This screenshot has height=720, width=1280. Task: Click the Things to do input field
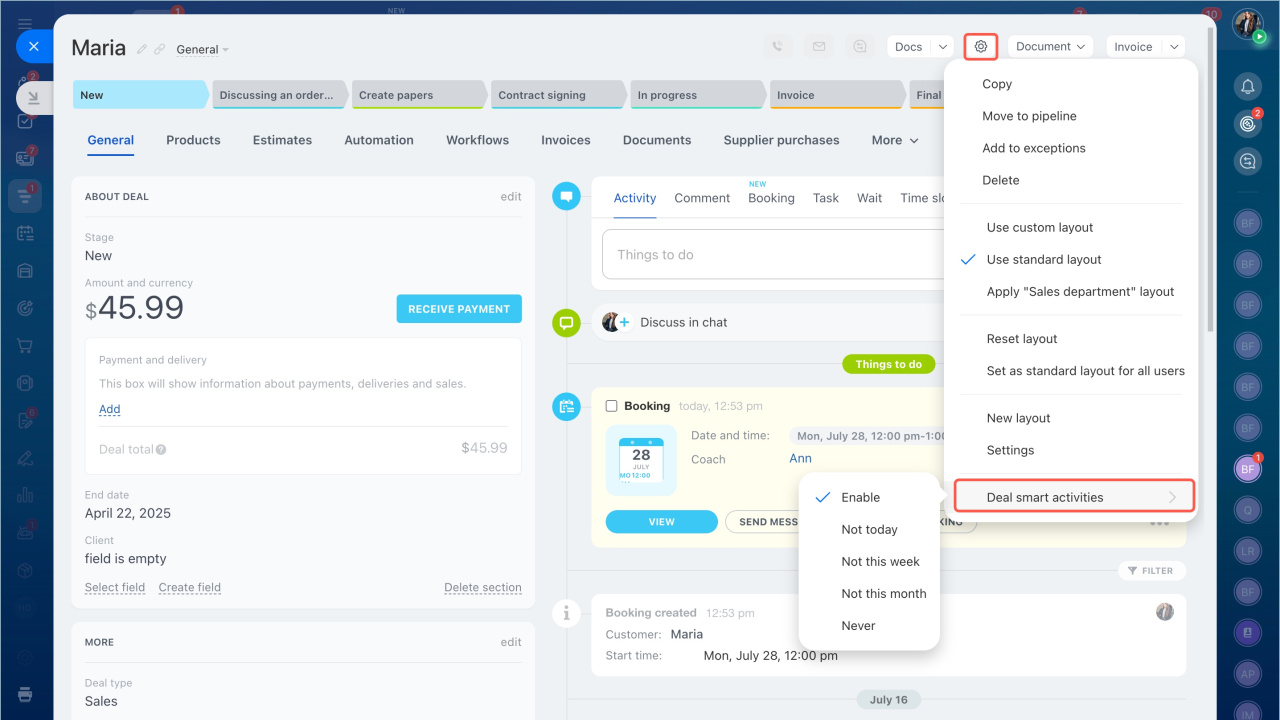(x=770, y=255)
